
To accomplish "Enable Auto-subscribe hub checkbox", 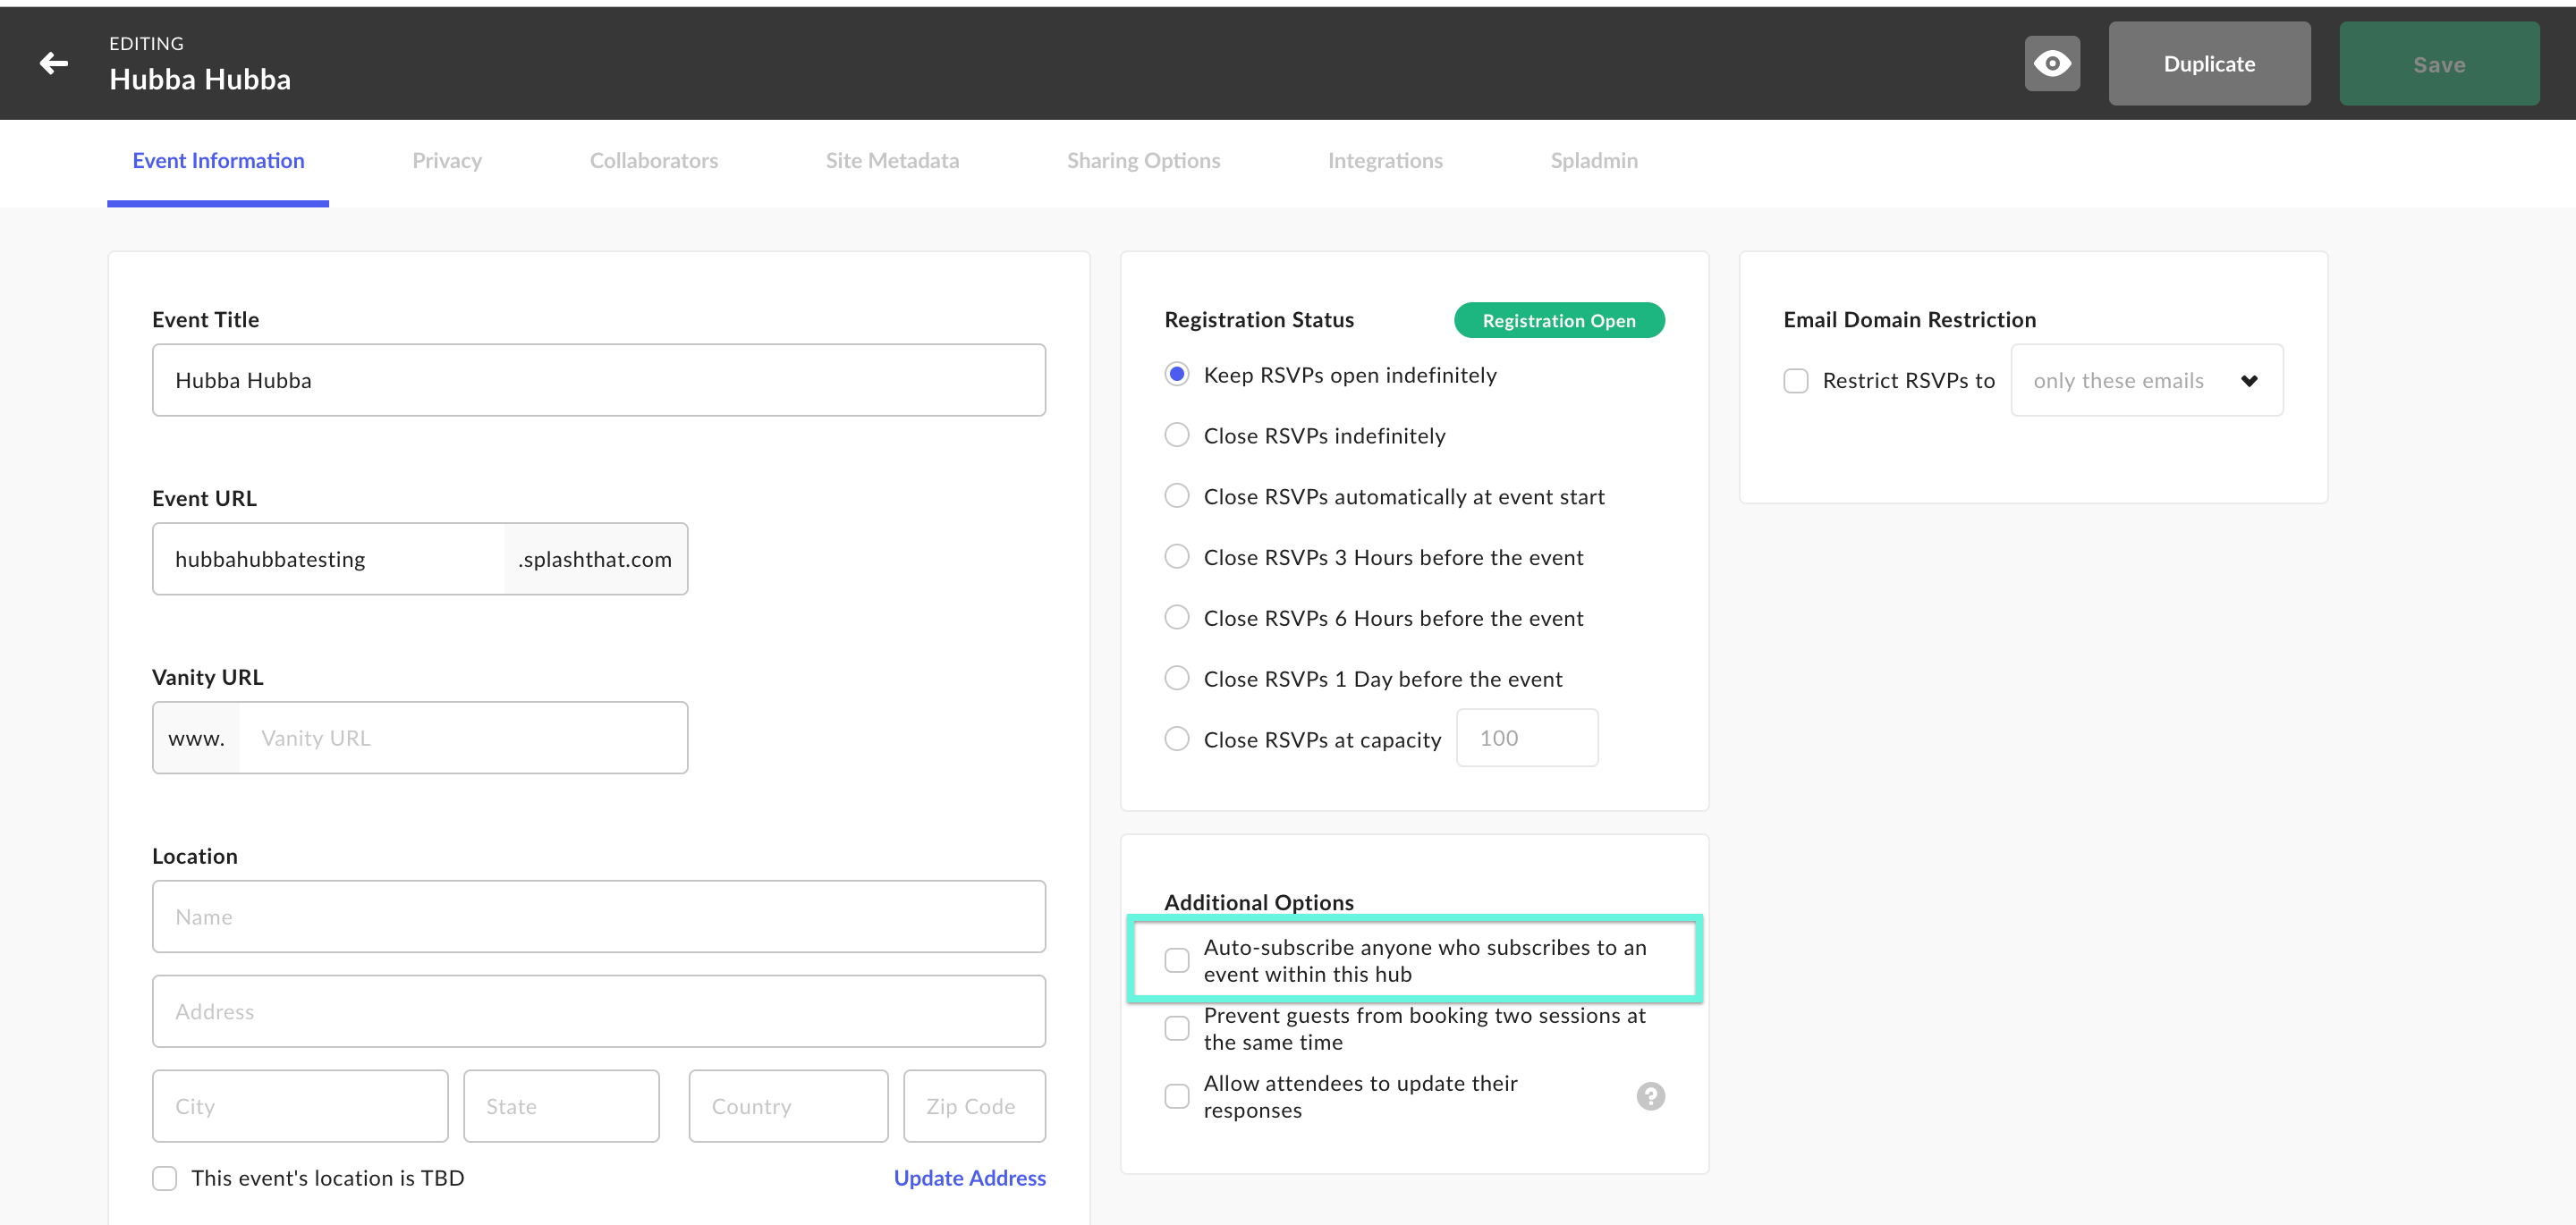I will [1177, 960].
